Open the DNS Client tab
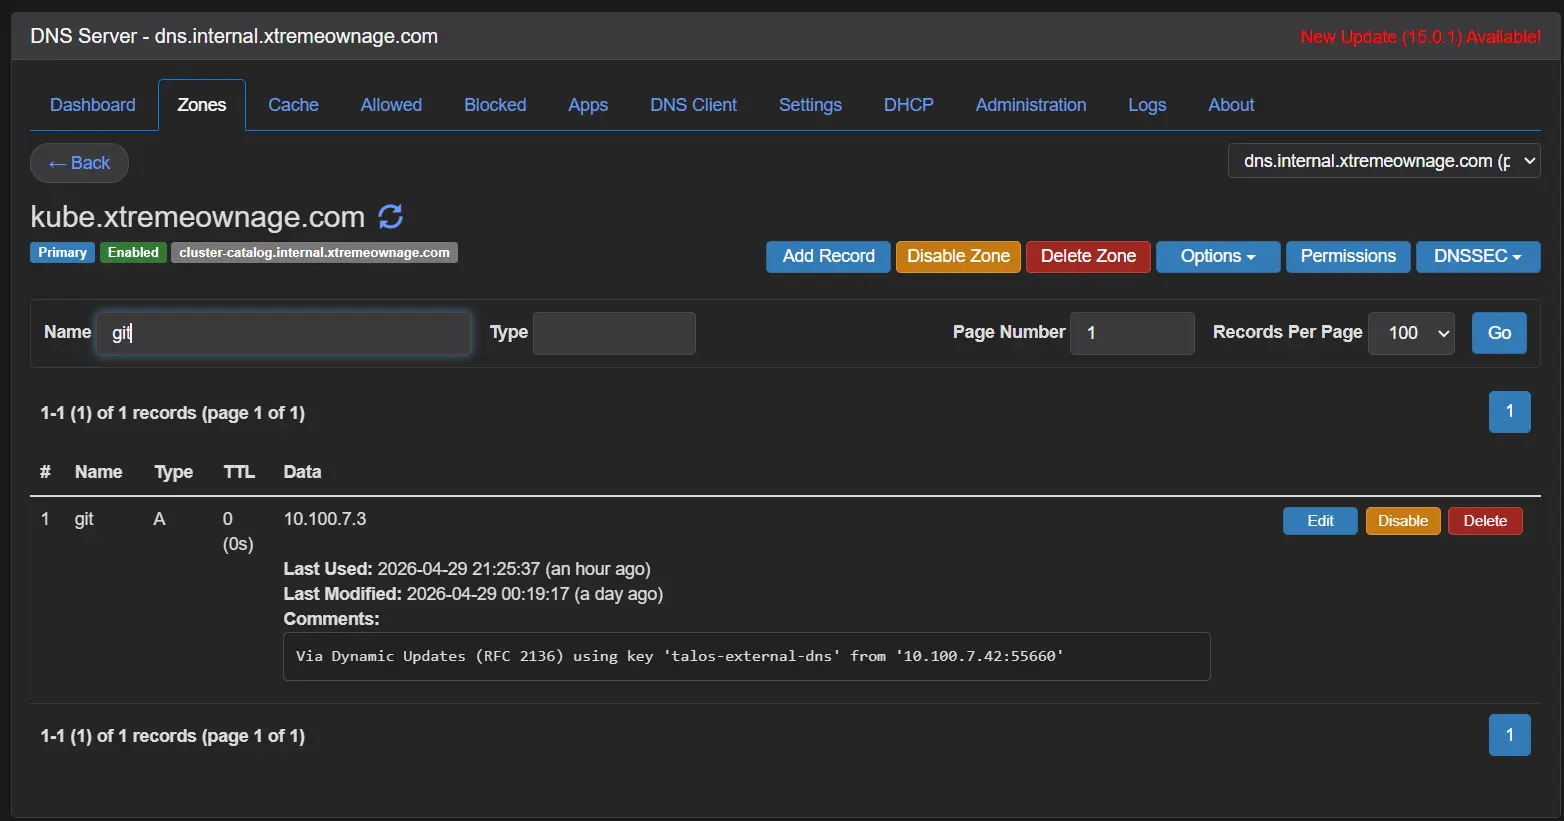The image size is (1564, 821). [x=693, y=105]
